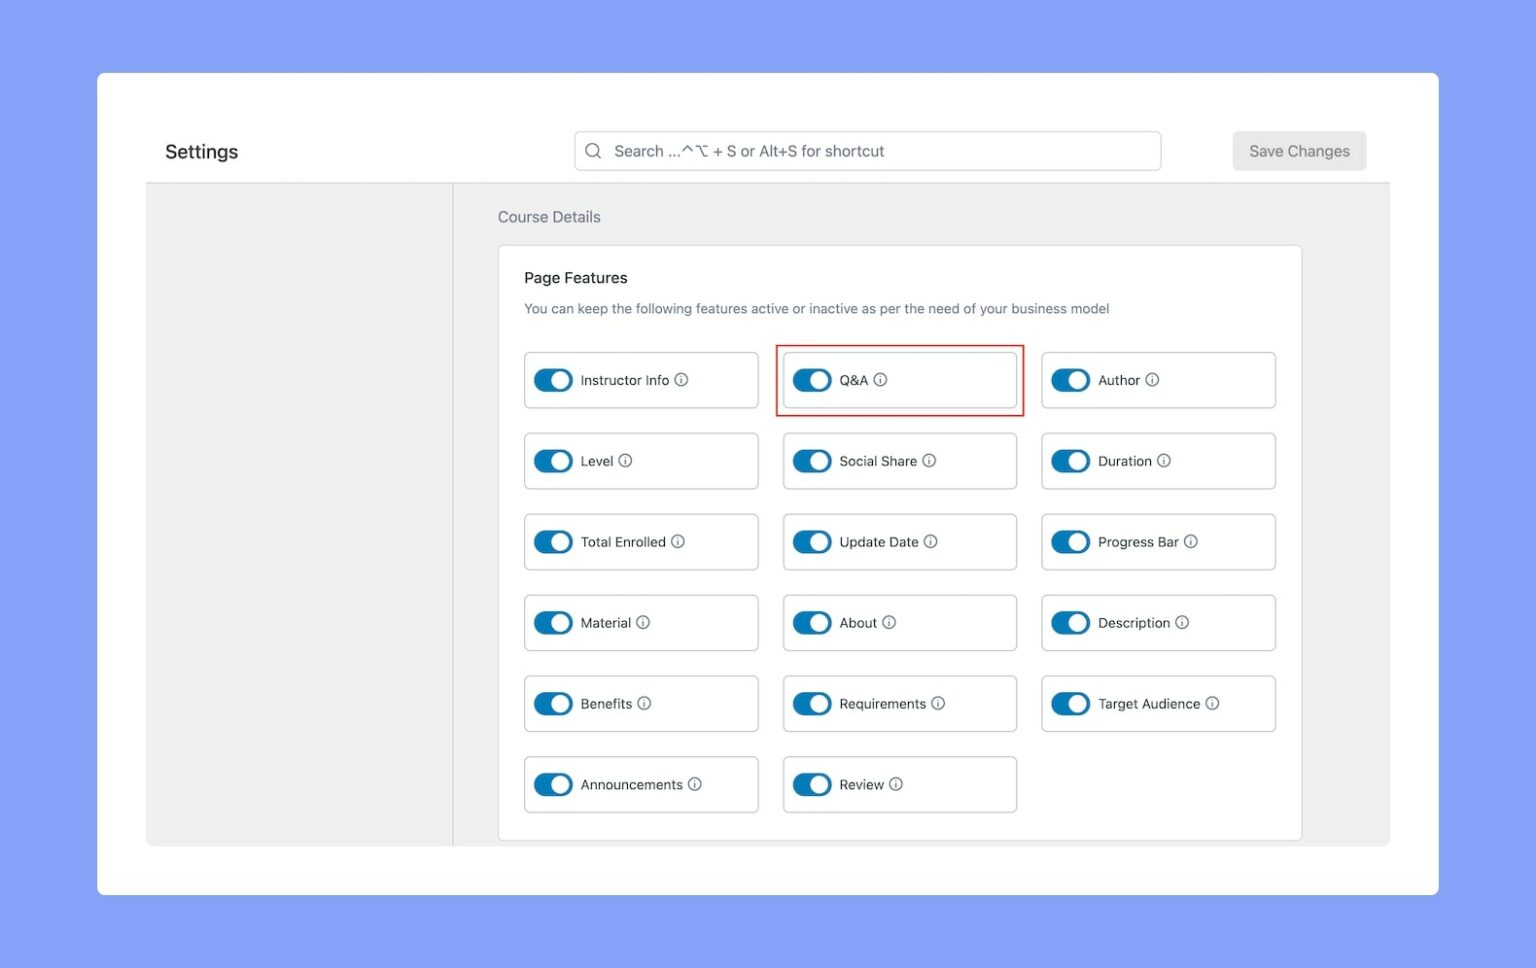Click the Announcements info icon
1536x968 pixels.
pyautogui.click(x=695, y=785)
